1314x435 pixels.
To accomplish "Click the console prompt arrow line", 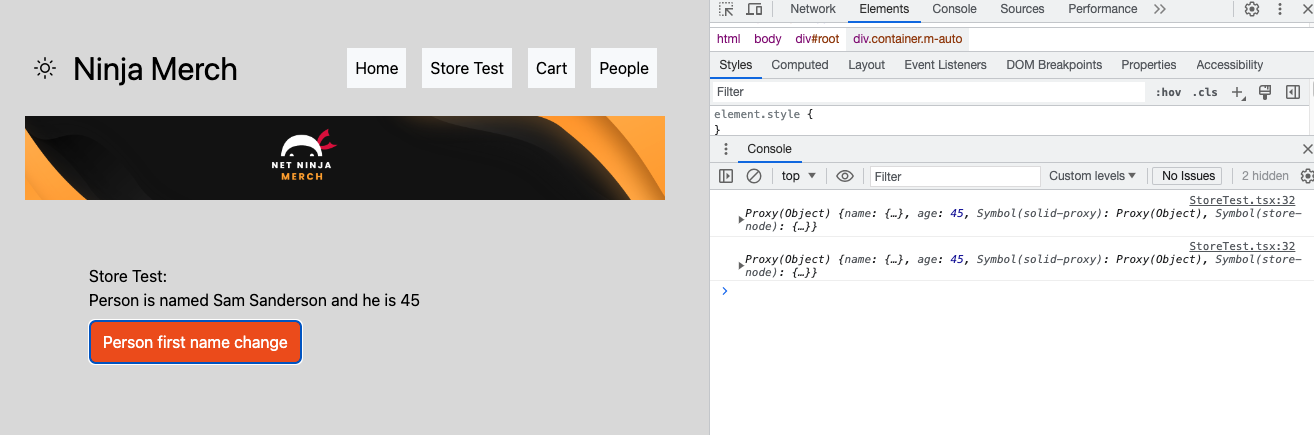I will click(1012, 291).
